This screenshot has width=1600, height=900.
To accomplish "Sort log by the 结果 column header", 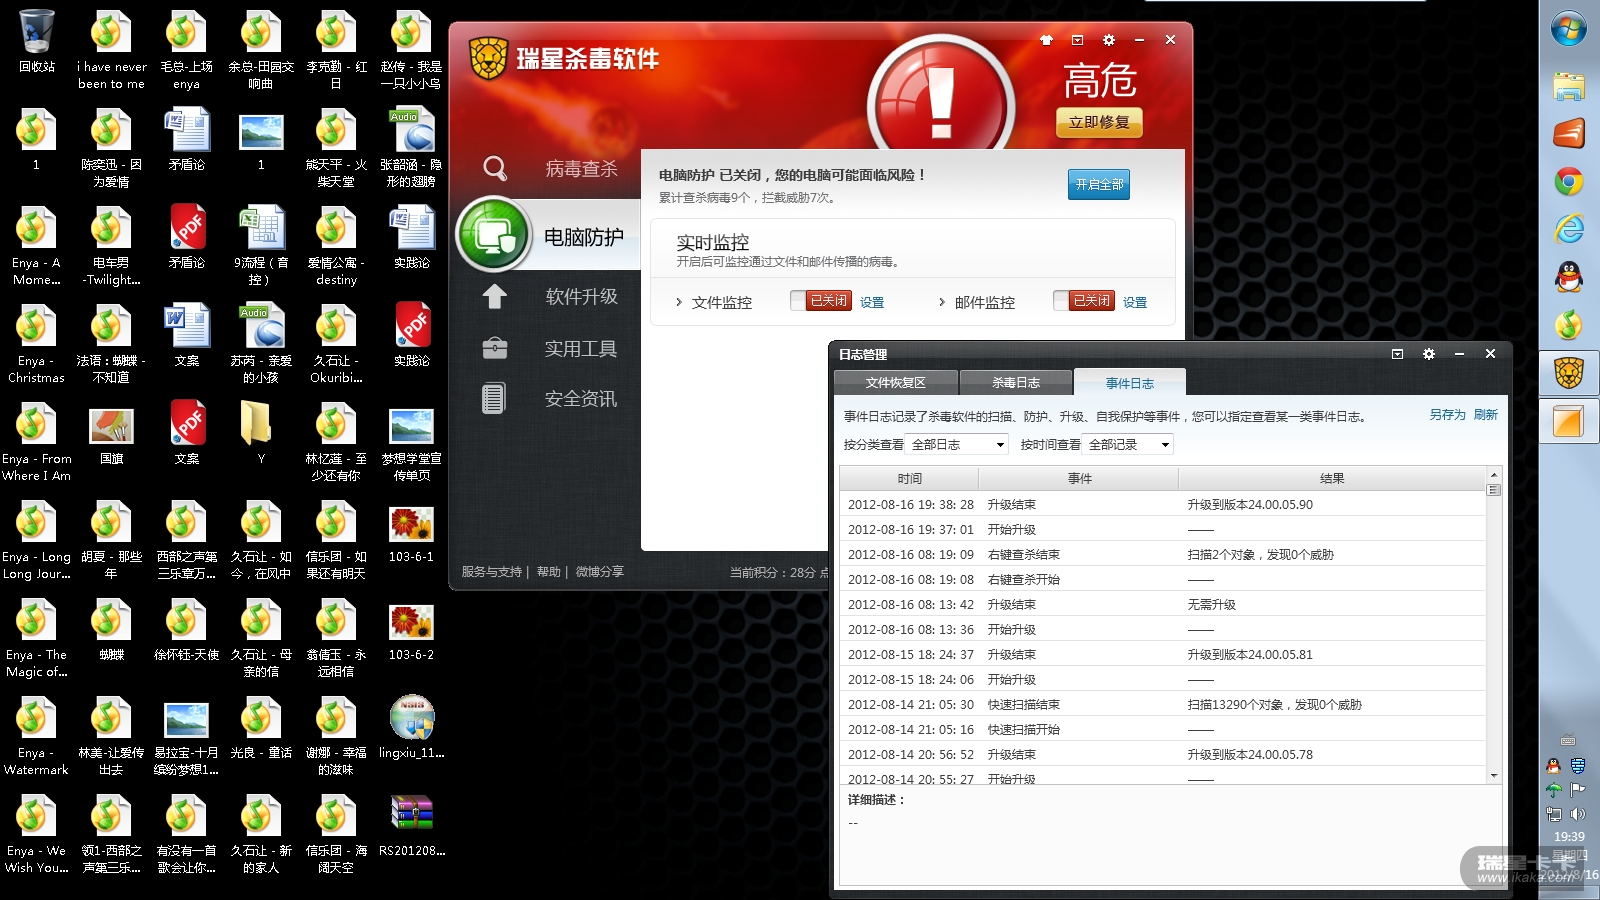I will click(1332, 479).
